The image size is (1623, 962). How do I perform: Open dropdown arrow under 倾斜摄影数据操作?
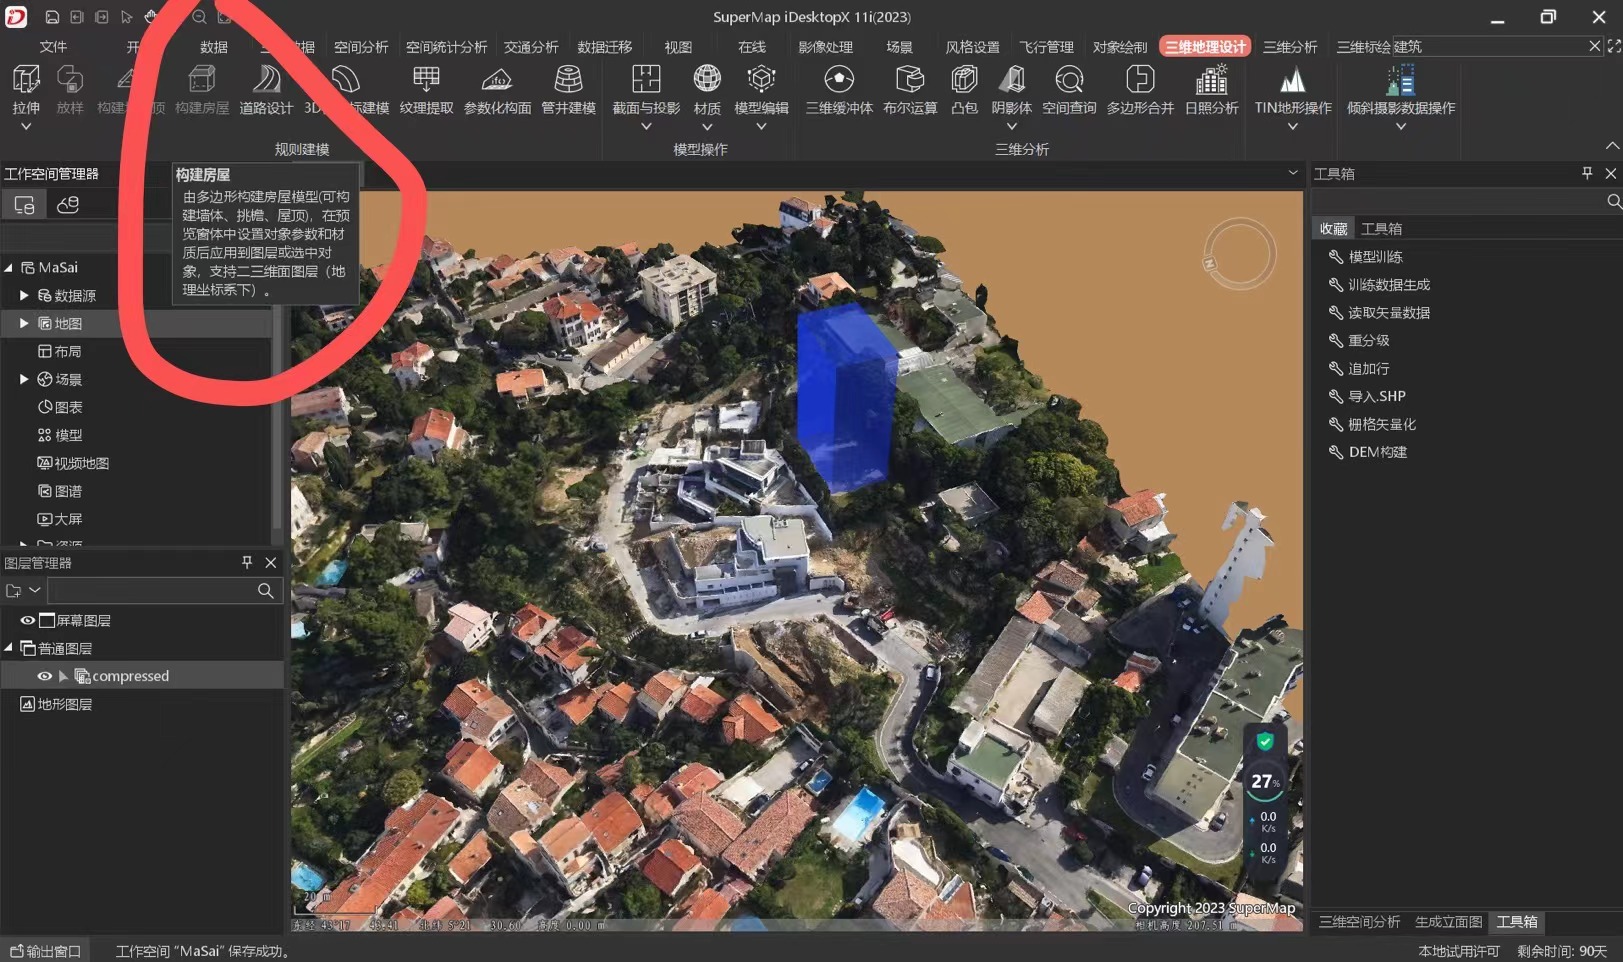point(1400,127)
